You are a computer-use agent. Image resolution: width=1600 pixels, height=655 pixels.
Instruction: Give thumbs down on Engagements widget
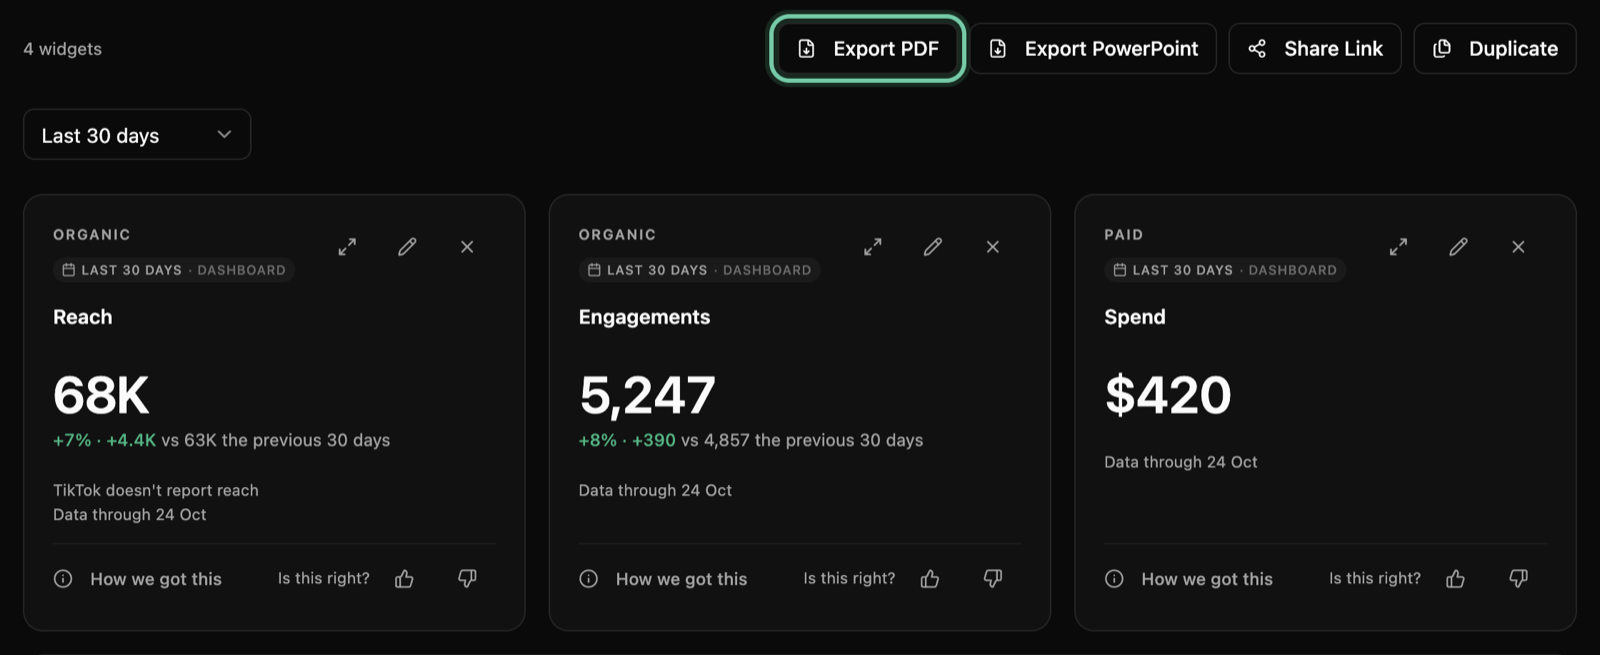pyautogui.click(x=993, y=579)
